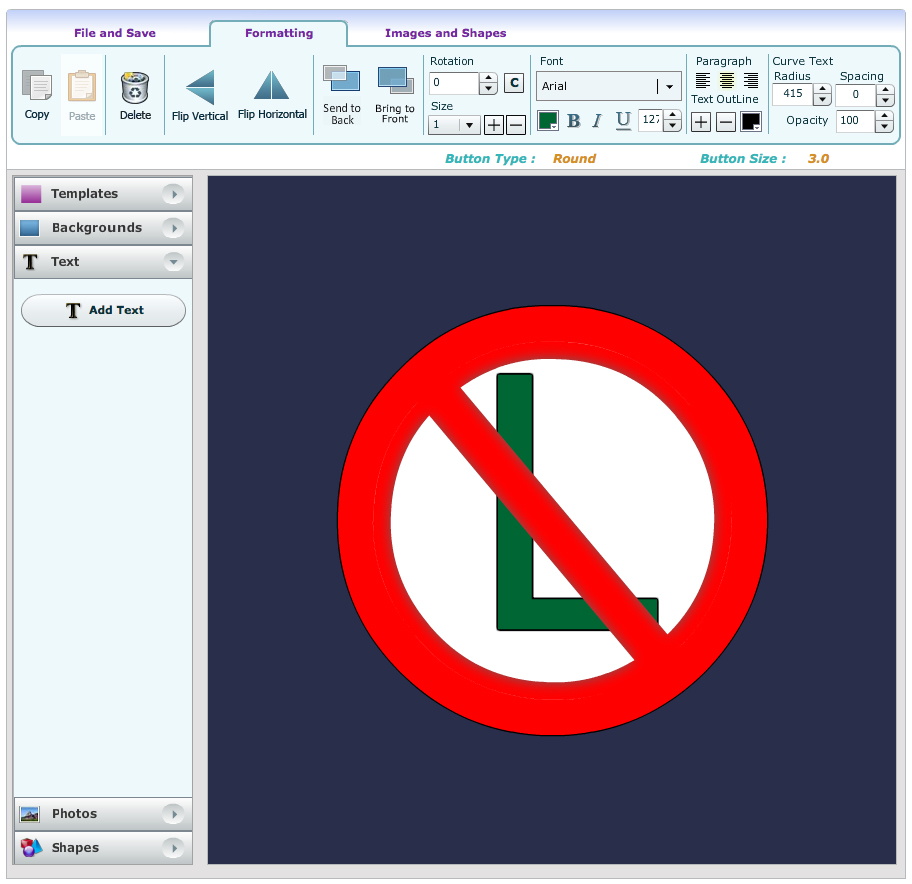Bring the selected object to front
Image resolution: width=912 pixels, height=884 pixels.
[396, 80]
